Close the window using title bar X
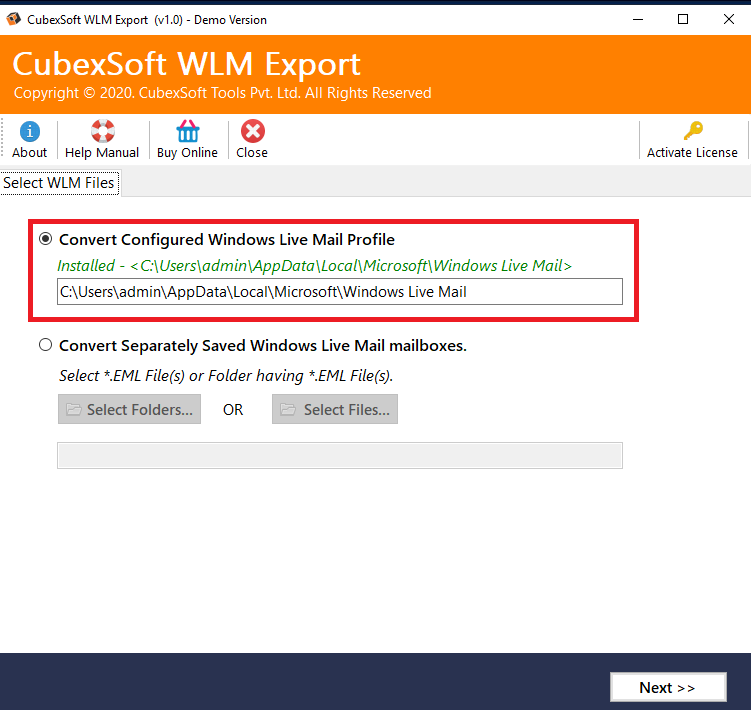This screenshot has height=710, width=751. coord(728,19)
